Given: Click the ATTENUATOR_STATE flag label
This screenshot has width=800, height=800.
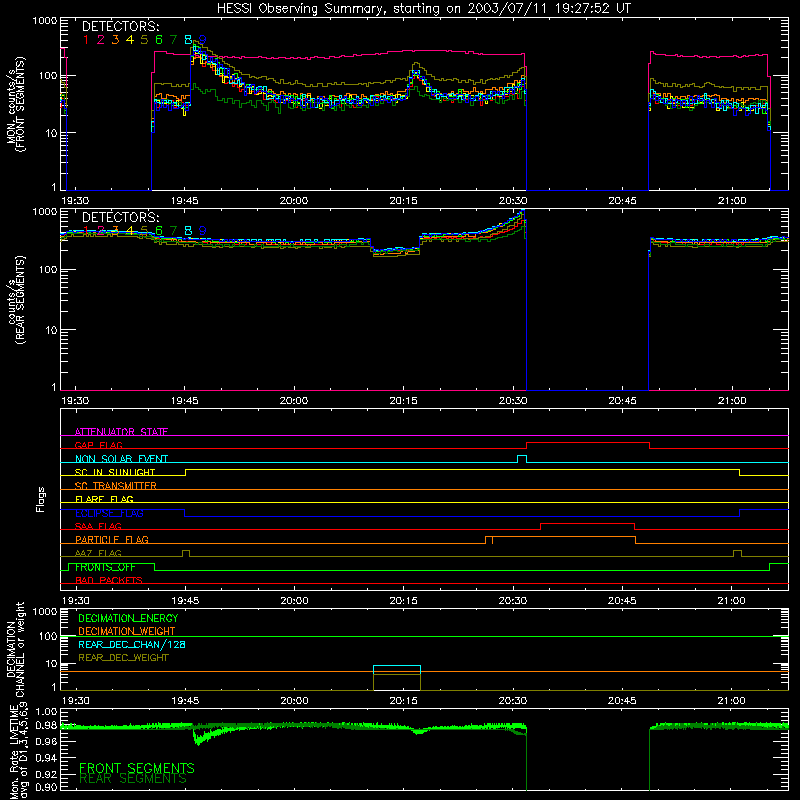Looking at the screenshot, I should 121,432.
